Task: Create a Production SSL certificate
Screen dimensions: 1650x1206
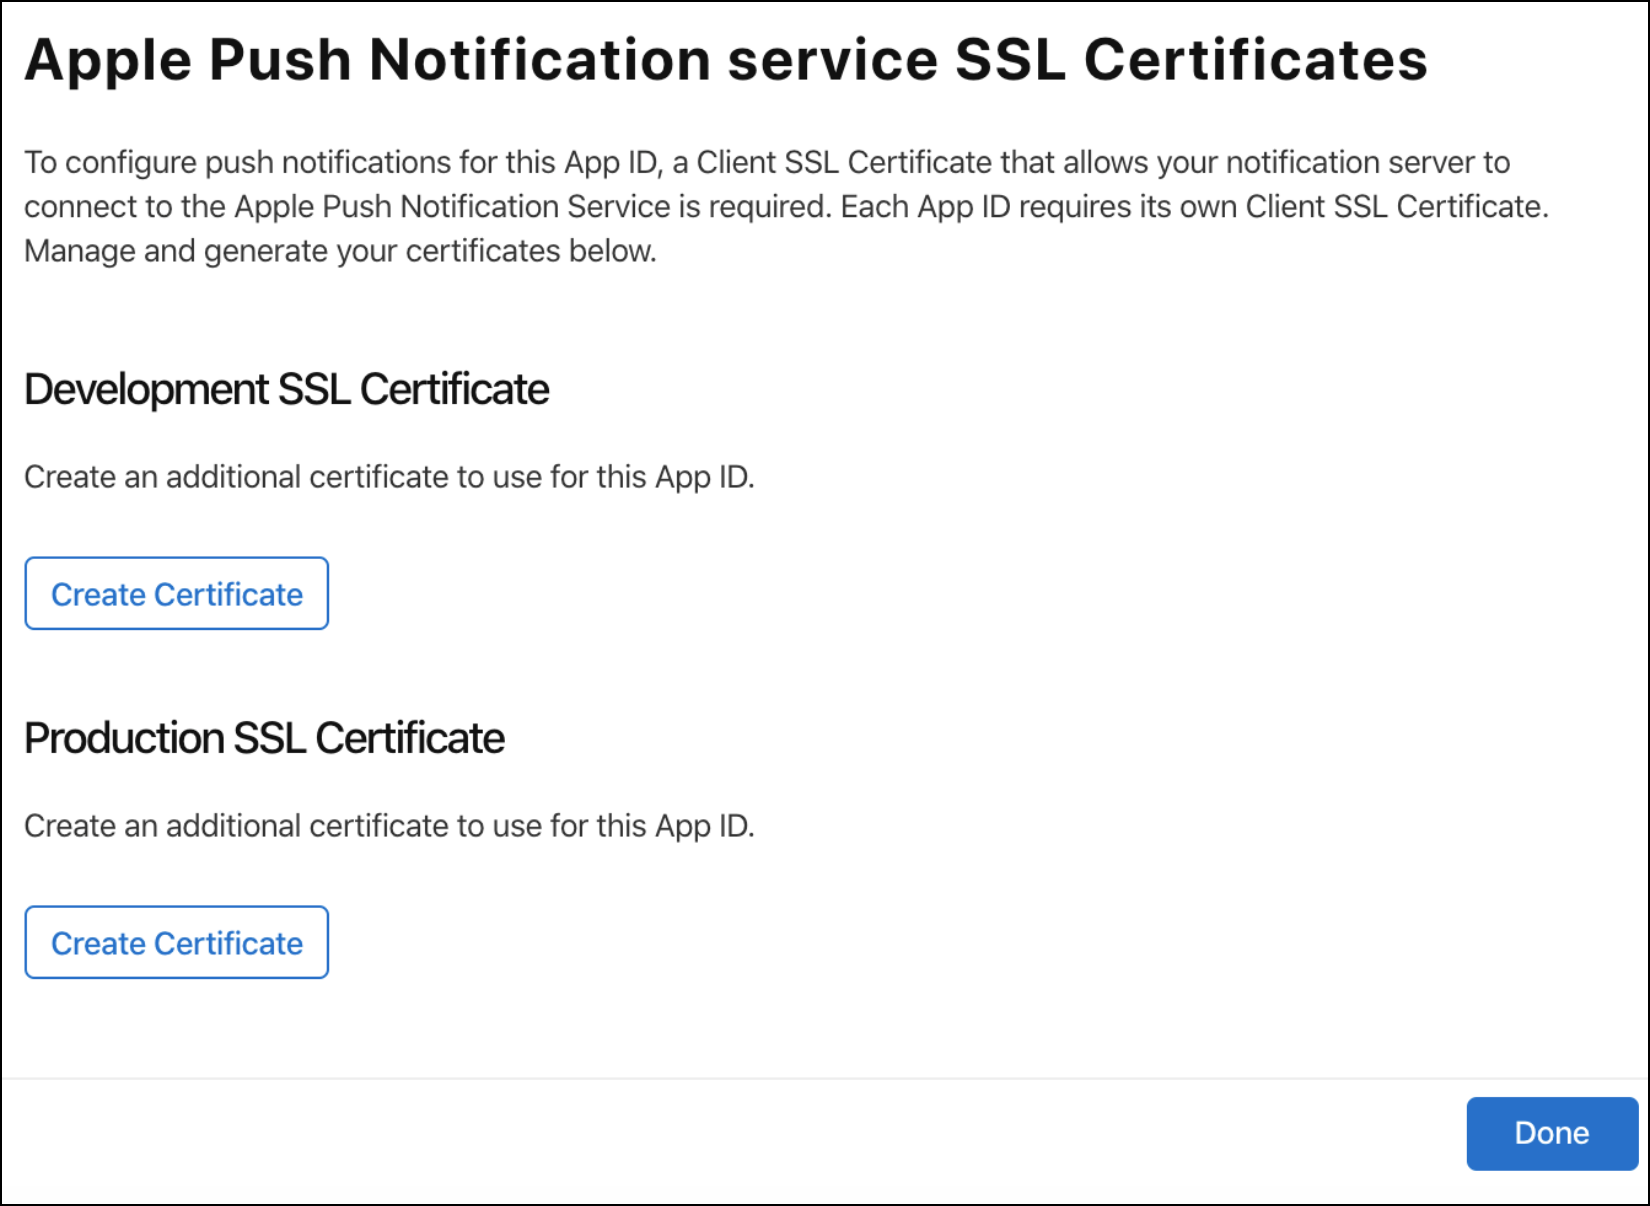Action: (x=177, y=943)
